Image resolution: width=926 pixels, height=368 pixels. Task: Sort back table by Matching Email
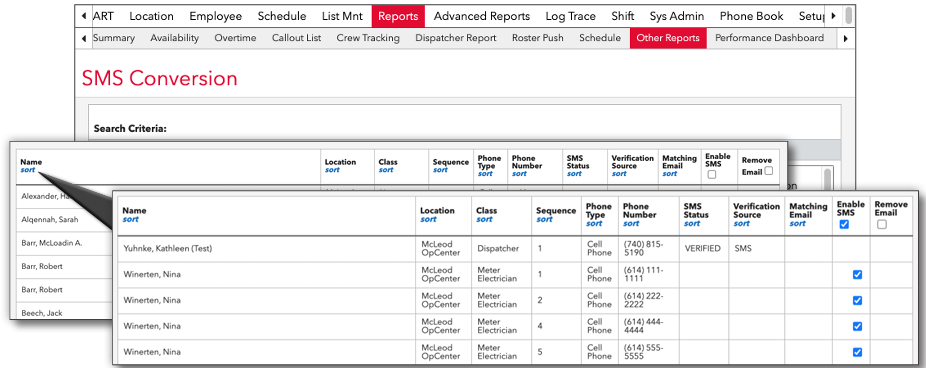pos(670,174)
